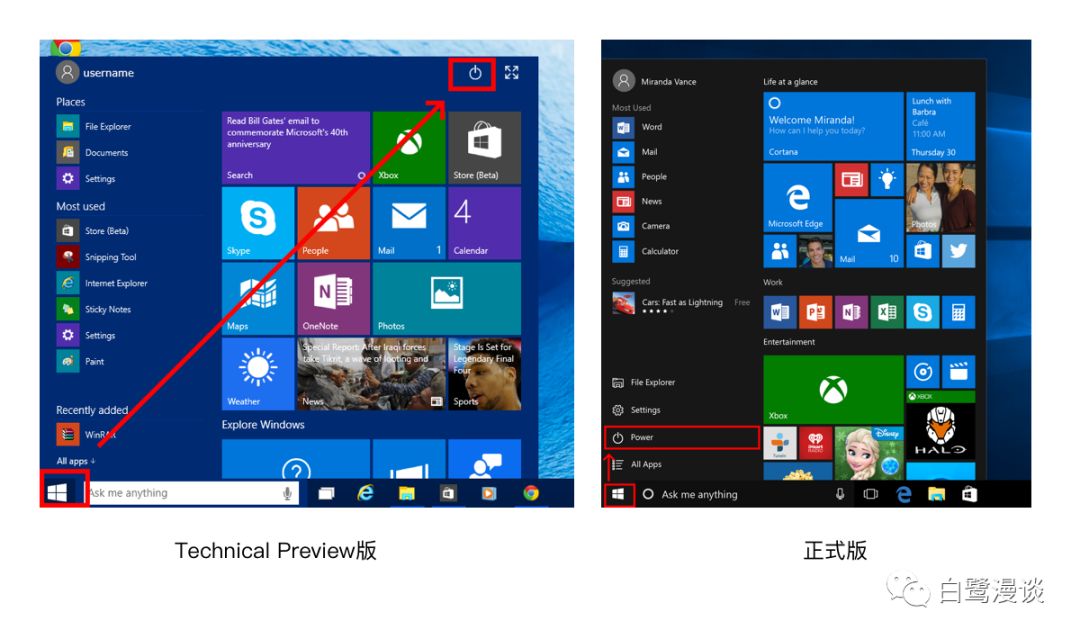This screenshot has height=639, width=1080.
Task: Open Documents under Places
Action: tap(93, 152)
